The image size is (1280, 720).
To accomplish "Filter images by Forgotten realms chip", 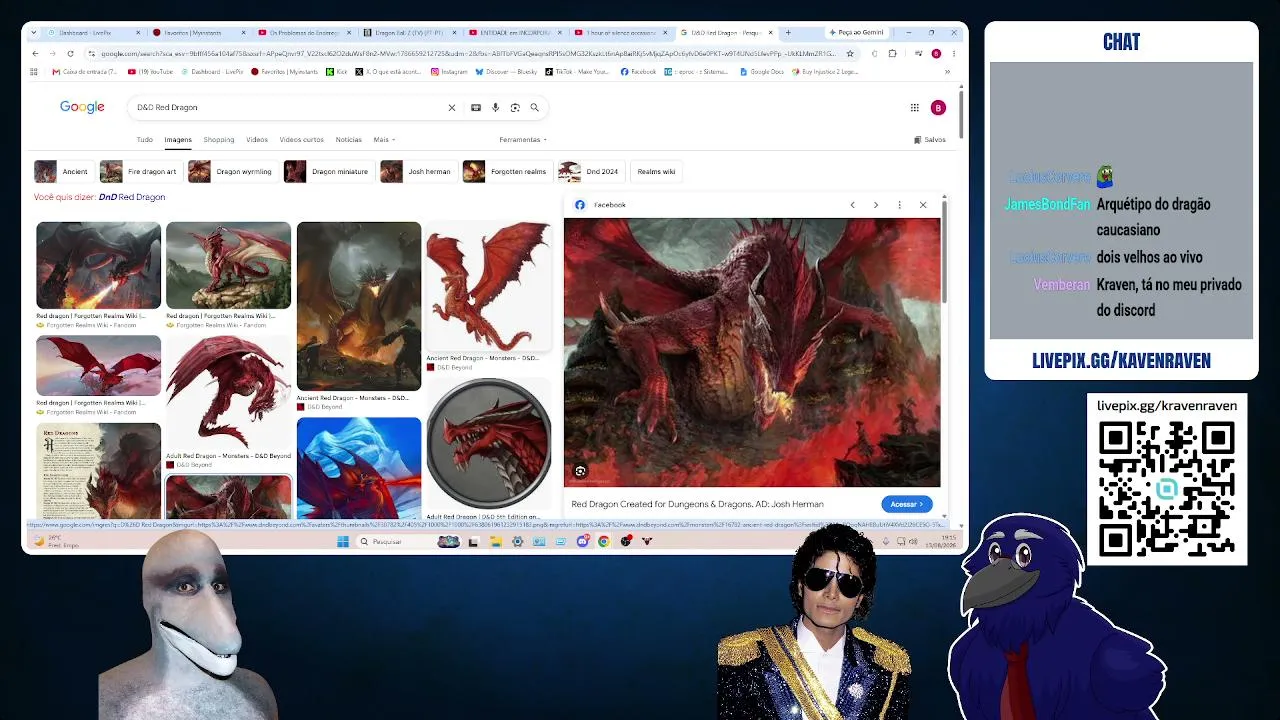I will coord(506,172).
